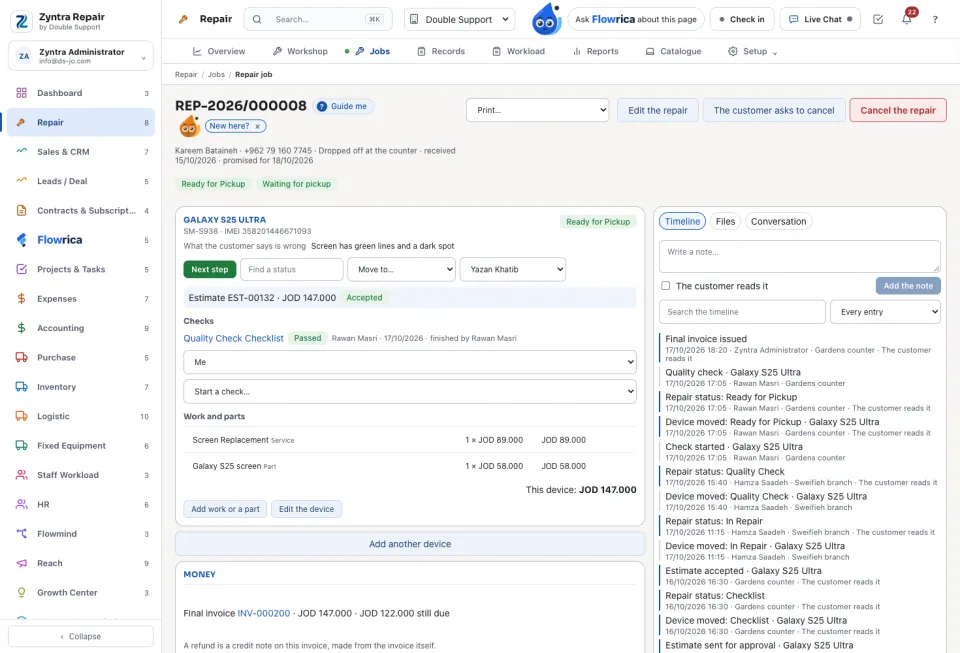This screenshot has height=653, width=960.
Task: Click the 'Cancel the repair' button
Action: 898,110
